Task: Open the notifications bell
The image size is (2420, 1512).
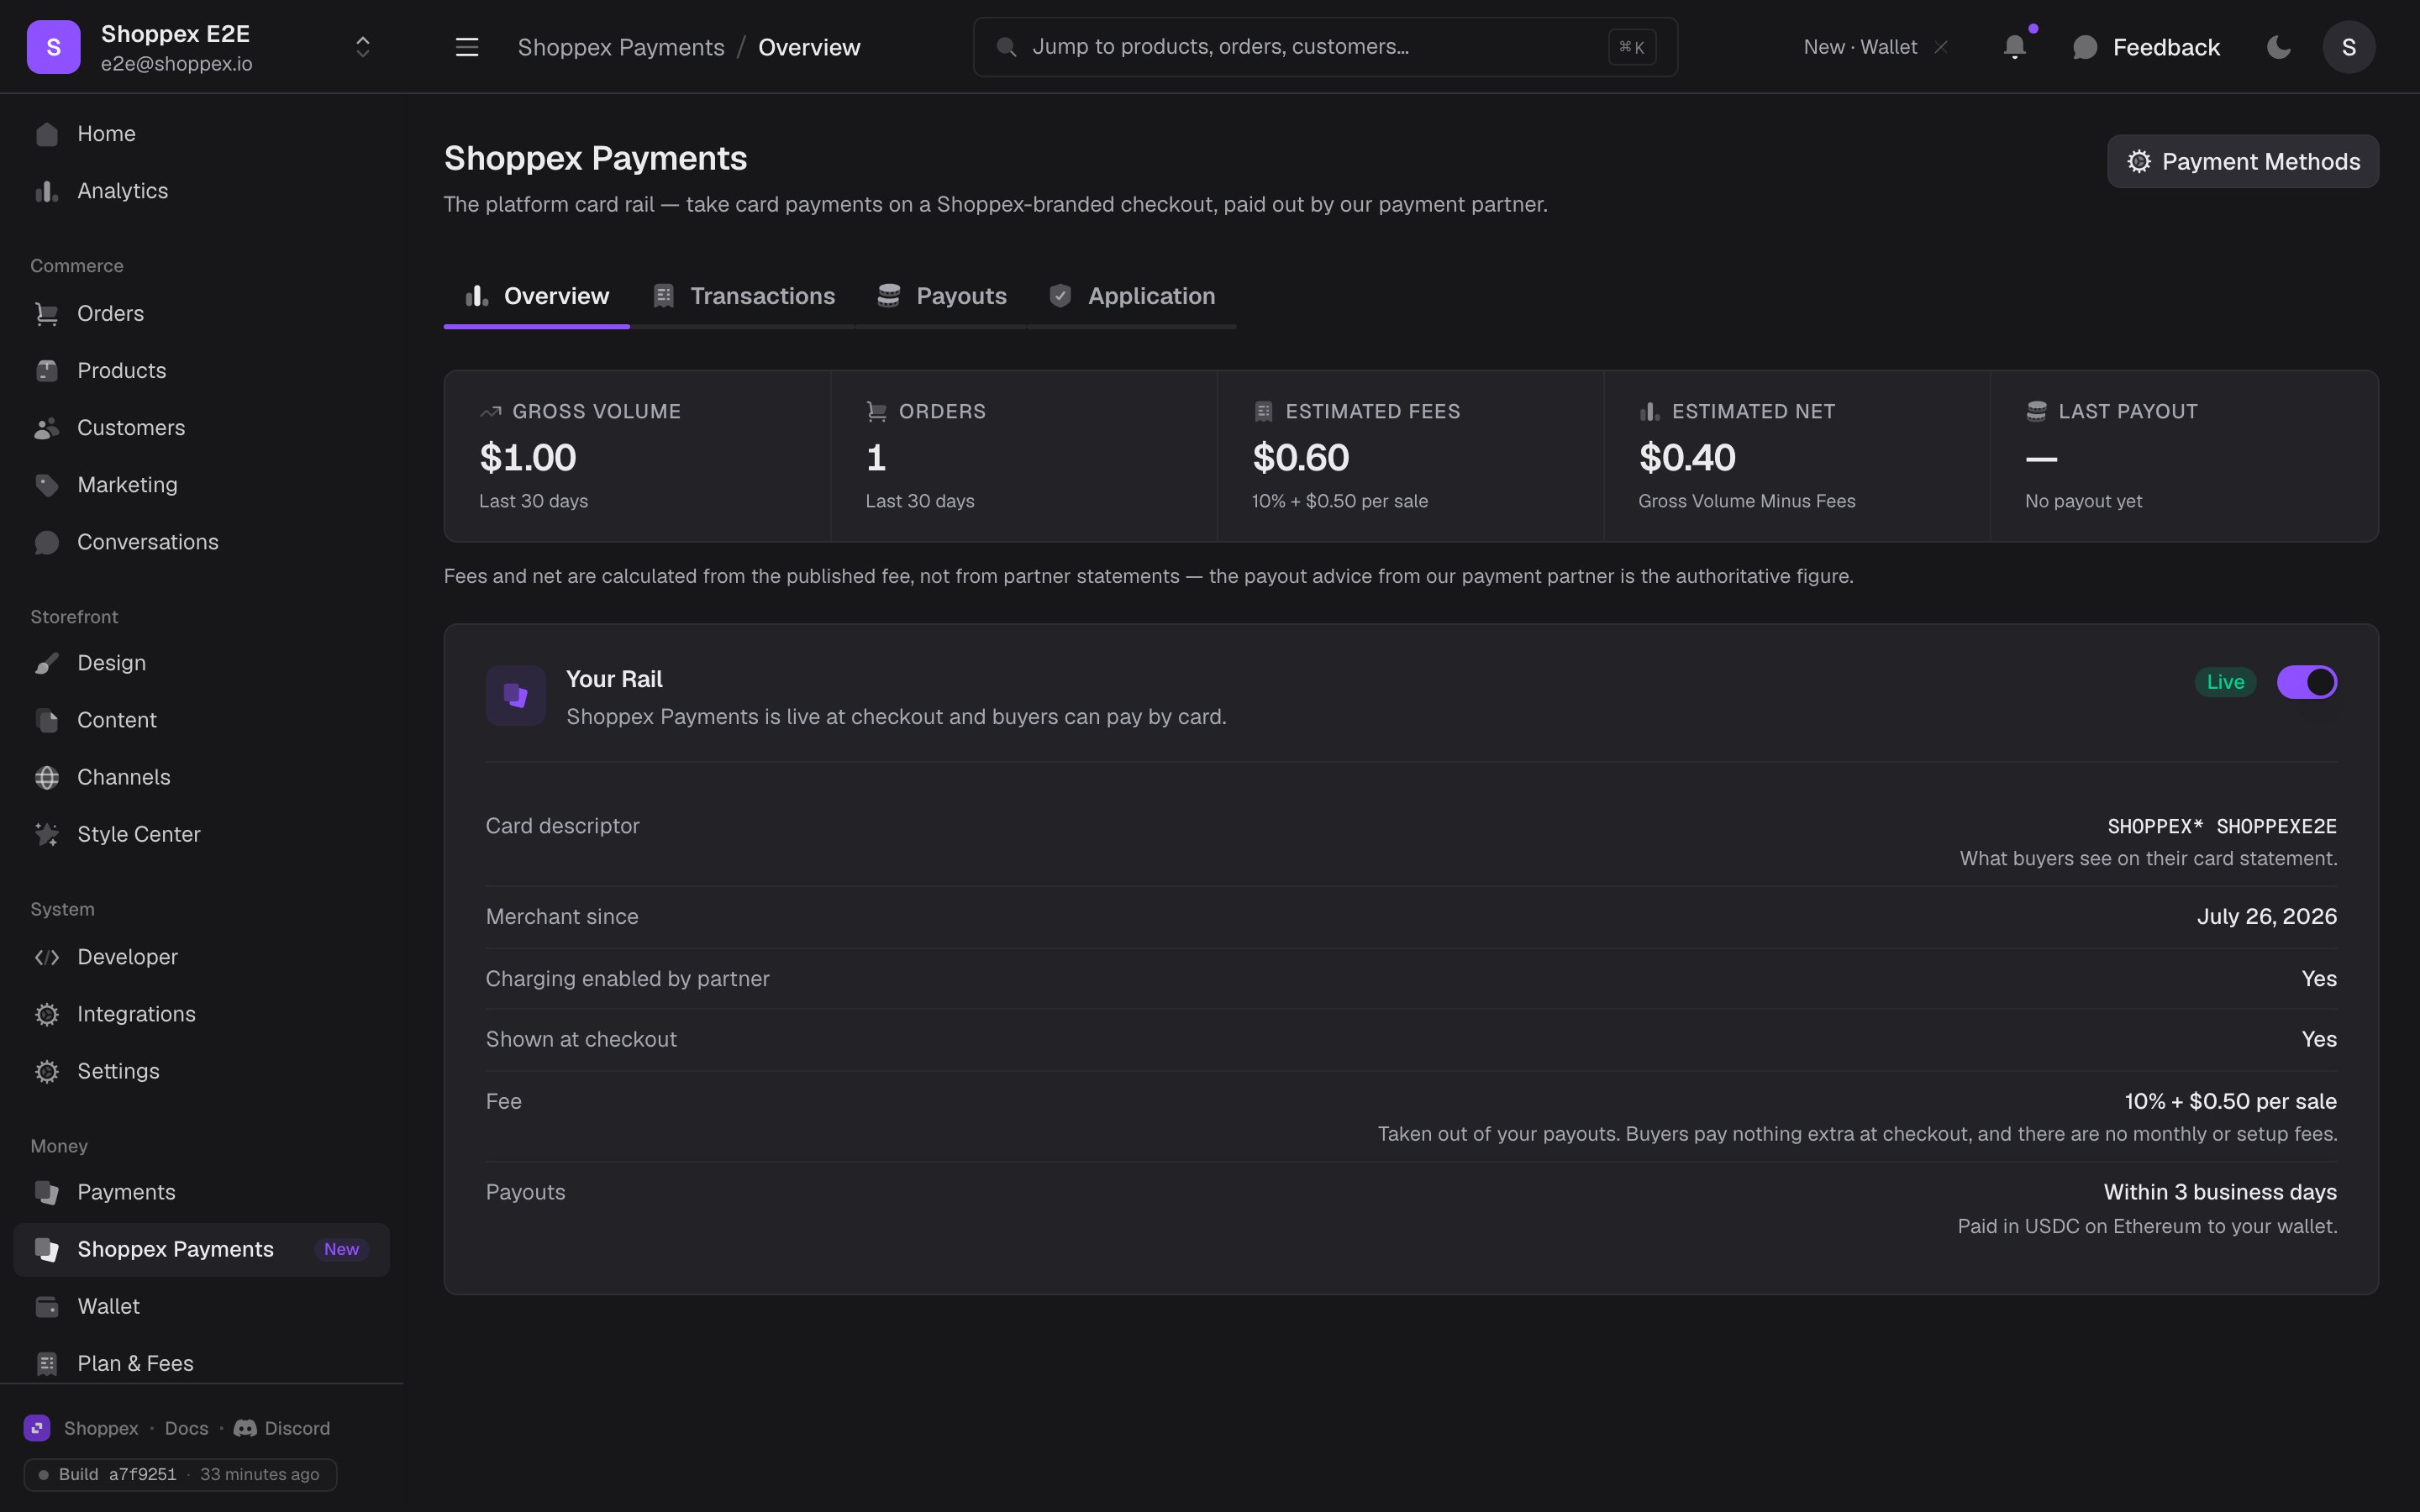Action: click(x=2015, y=47)
